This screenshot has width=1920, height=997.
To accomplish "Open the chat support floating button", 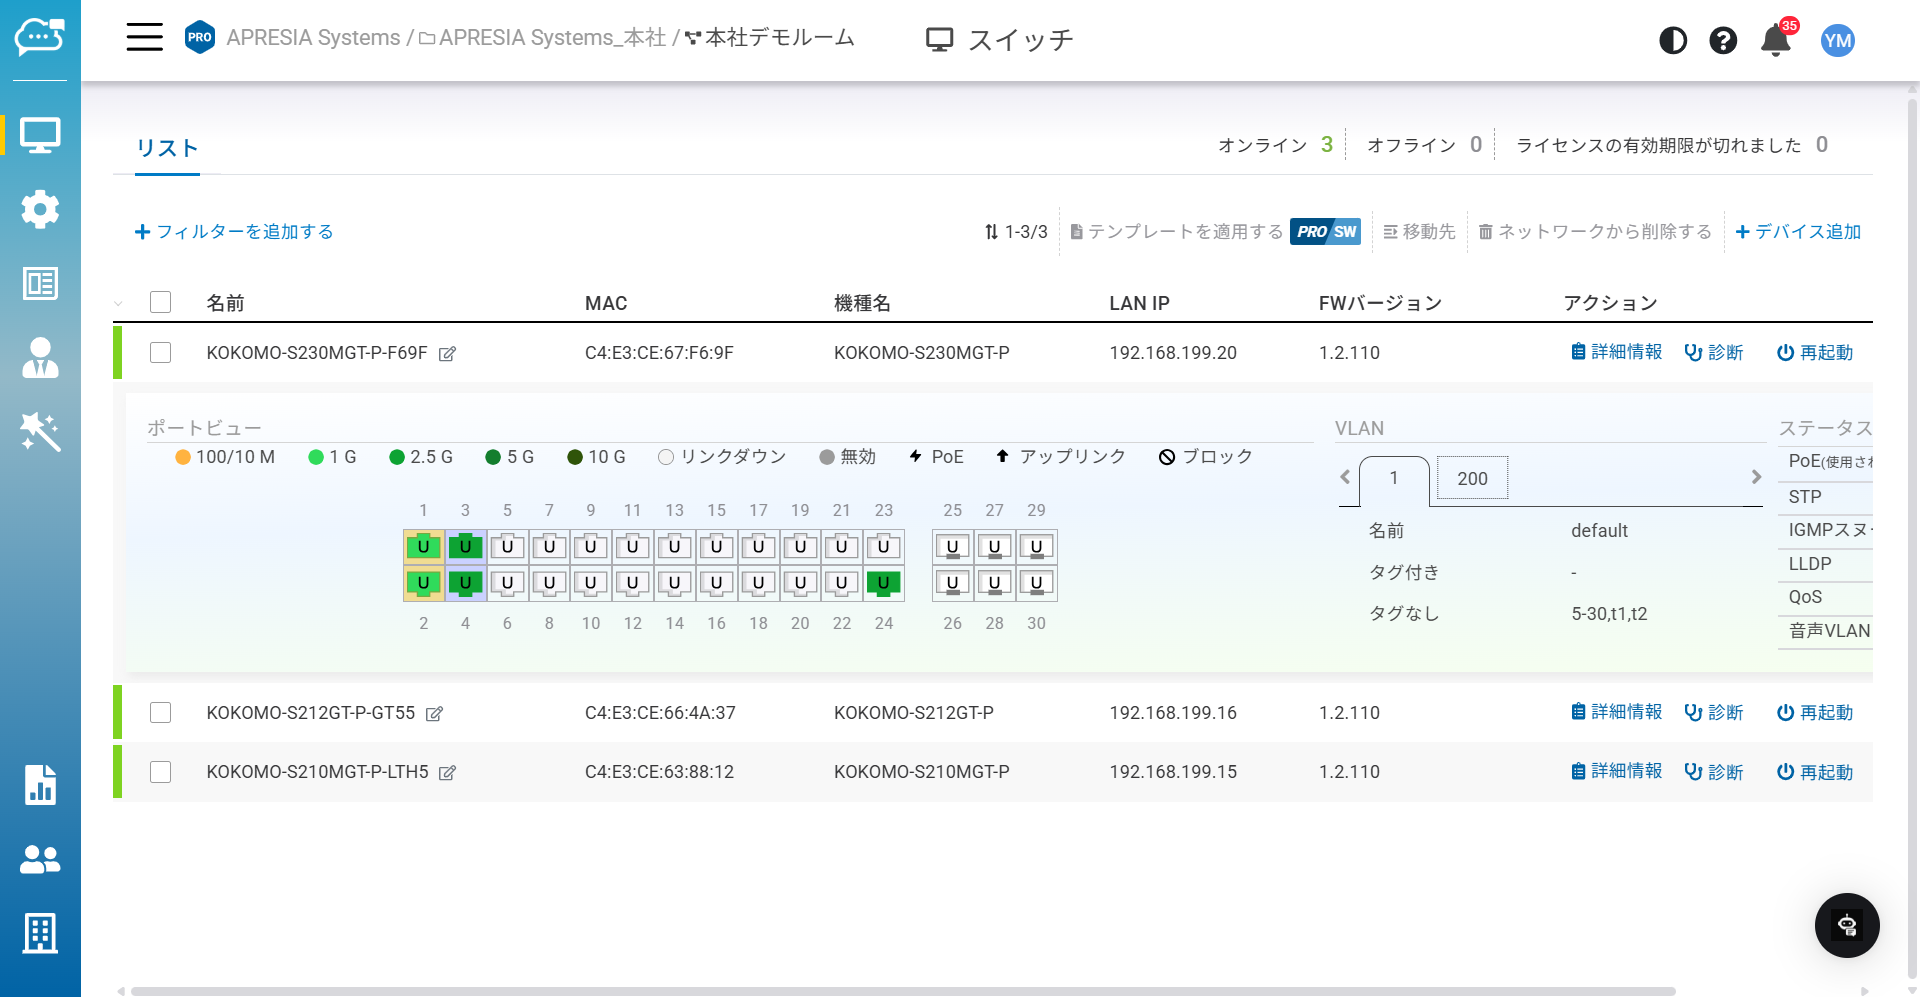I will pos(1847,925).
